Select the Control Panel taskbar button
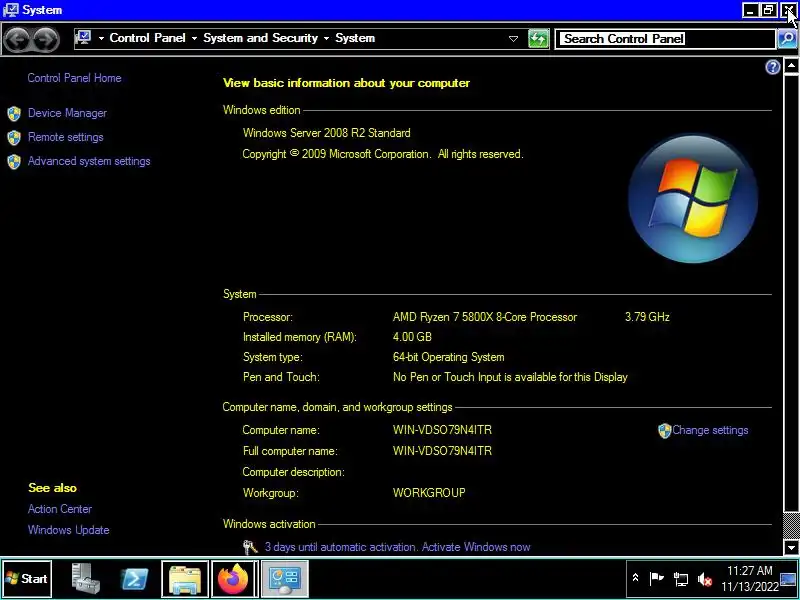 [285, 579]
